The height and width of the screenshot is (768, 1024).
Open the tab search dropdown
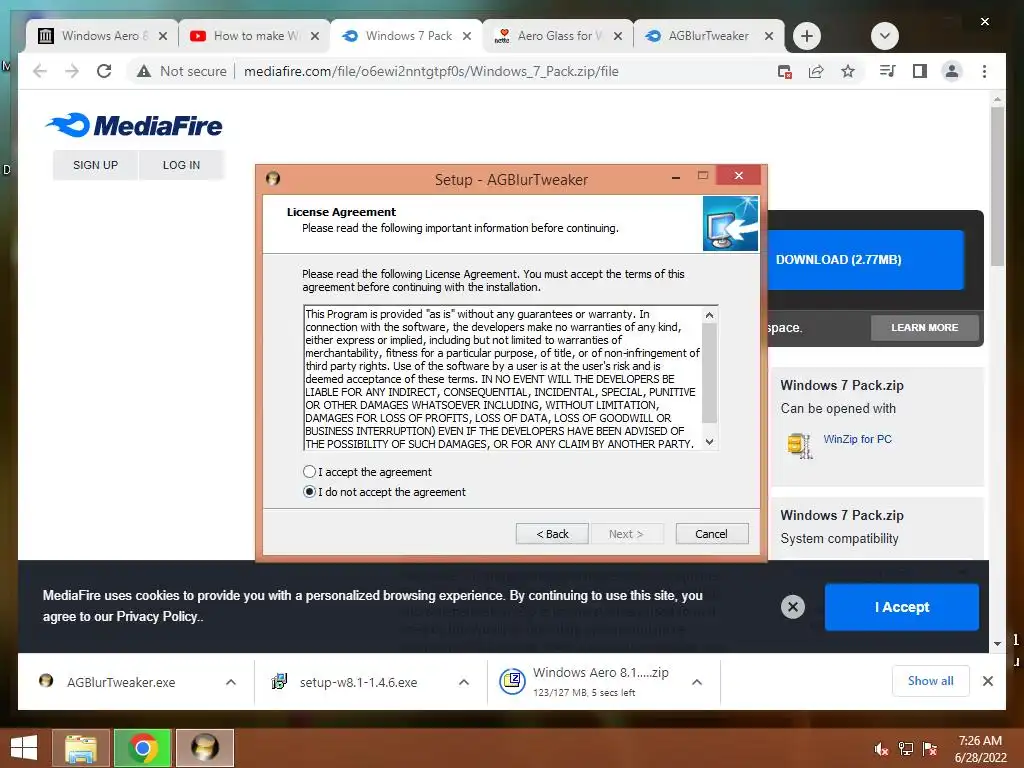[885, 36]
